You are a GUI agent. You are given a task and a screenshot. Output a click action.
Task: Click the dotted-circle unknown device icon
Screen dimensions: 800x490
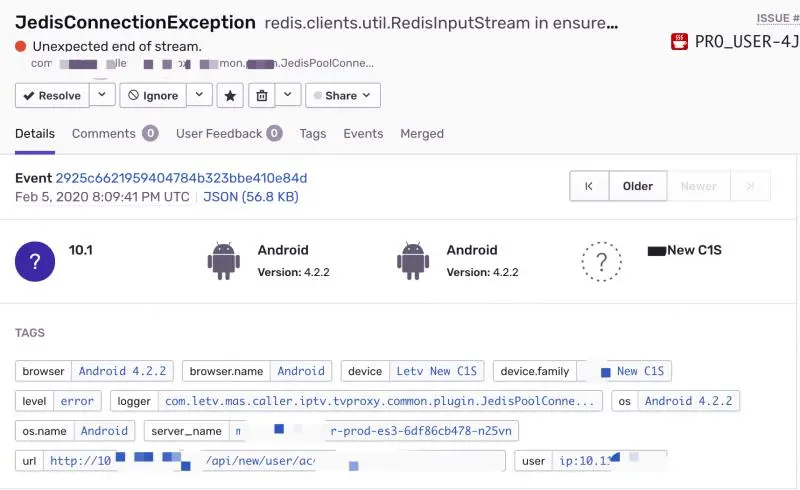pos(602,261)
